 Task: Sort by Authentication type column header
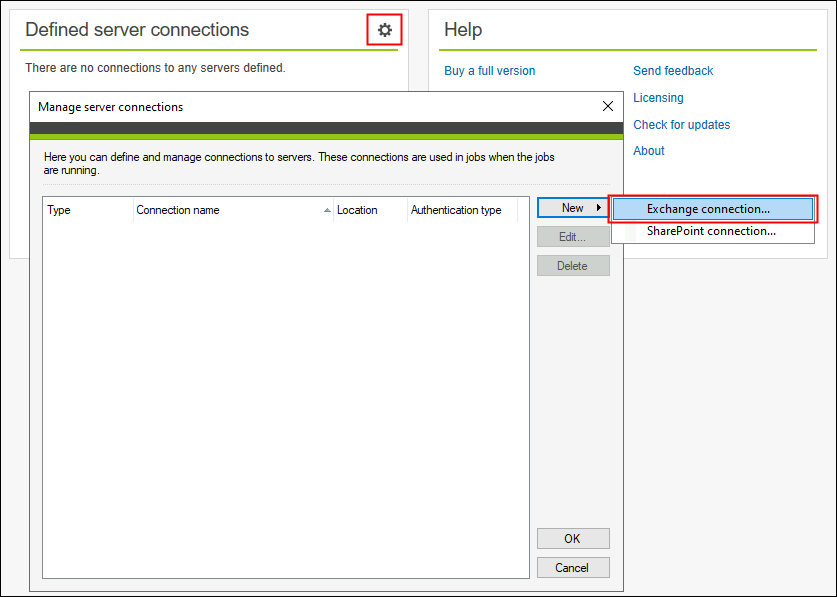tap(462, 210)
